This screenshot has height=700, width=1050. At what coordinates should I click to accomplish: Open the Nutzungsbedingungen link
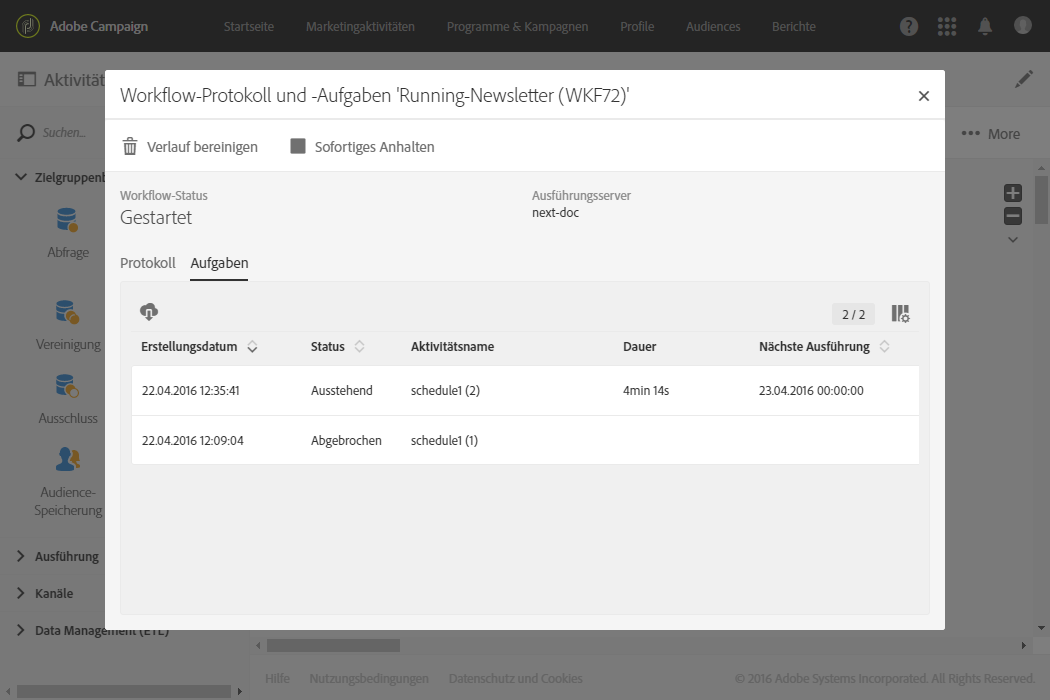point(369,679)
